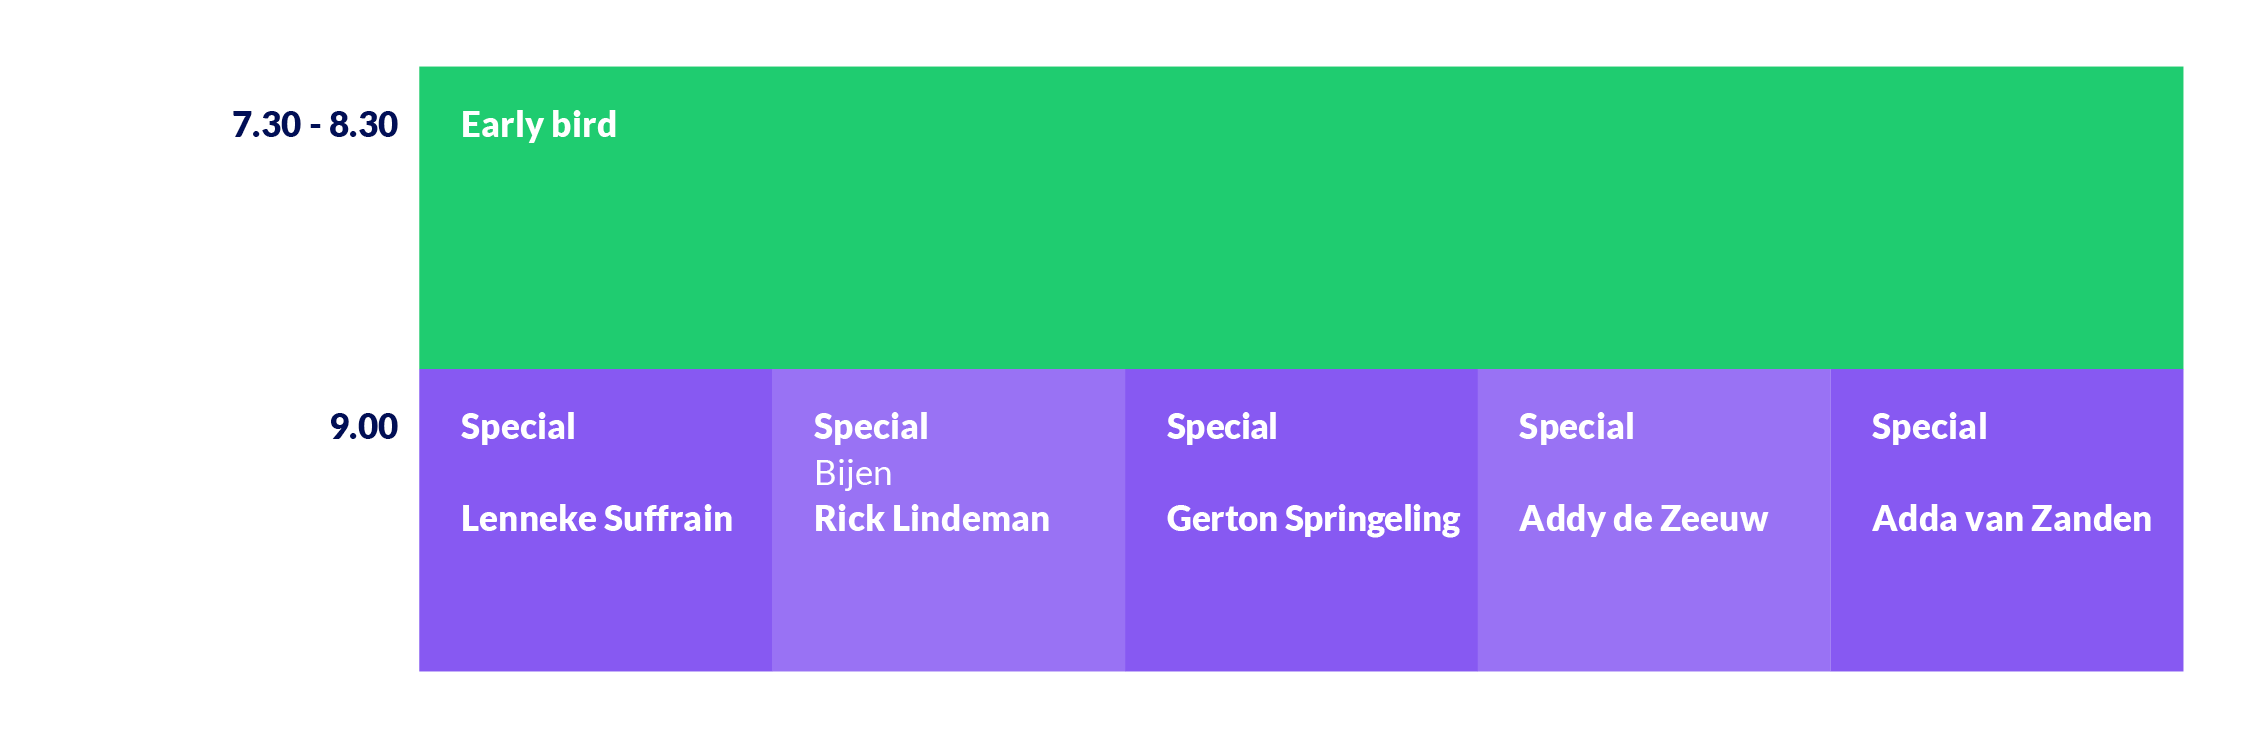Image resolution: width=2250 pixels, height=729 pixels.
Task: Select the Rick Lindeman speaker name
Action: pyautogui.click(x=931, y=519)
